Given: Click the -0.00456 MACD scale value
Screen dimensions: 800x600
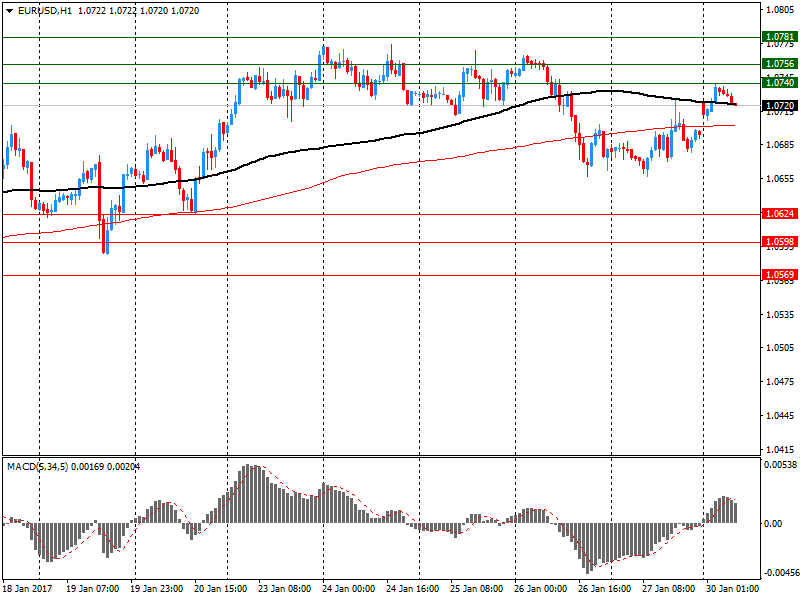Looking at the screenshot, I should point(780,572).
